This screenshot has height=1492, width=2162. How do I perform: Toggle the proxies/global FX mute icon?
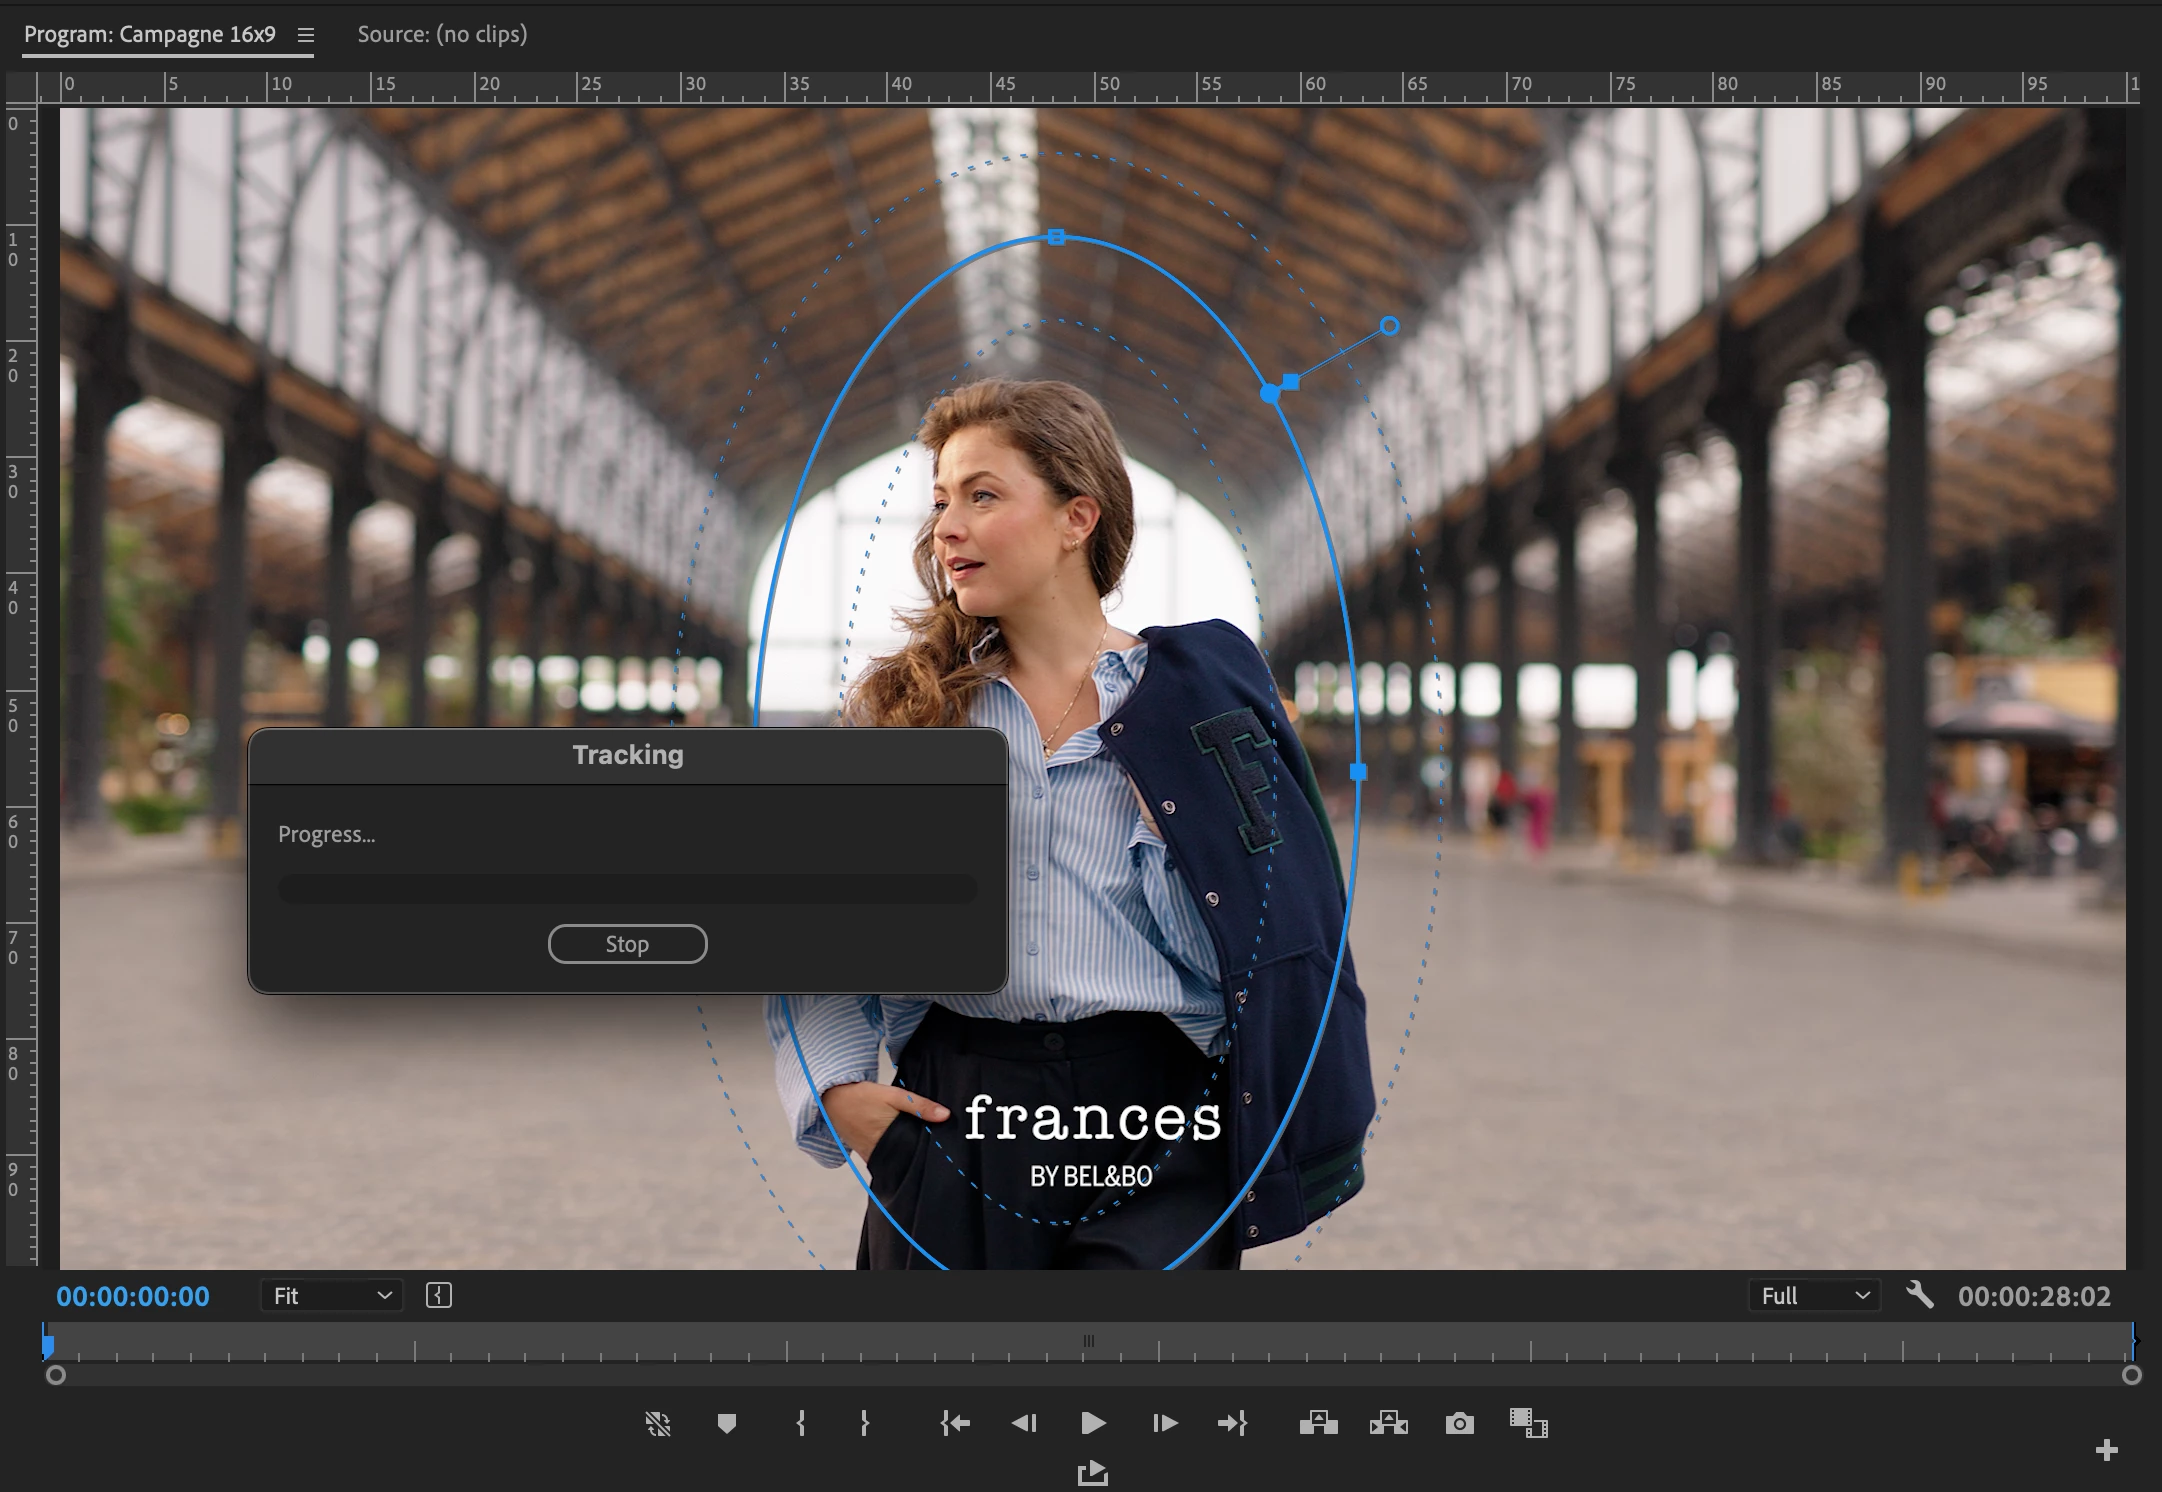(x=658, y=1423)
